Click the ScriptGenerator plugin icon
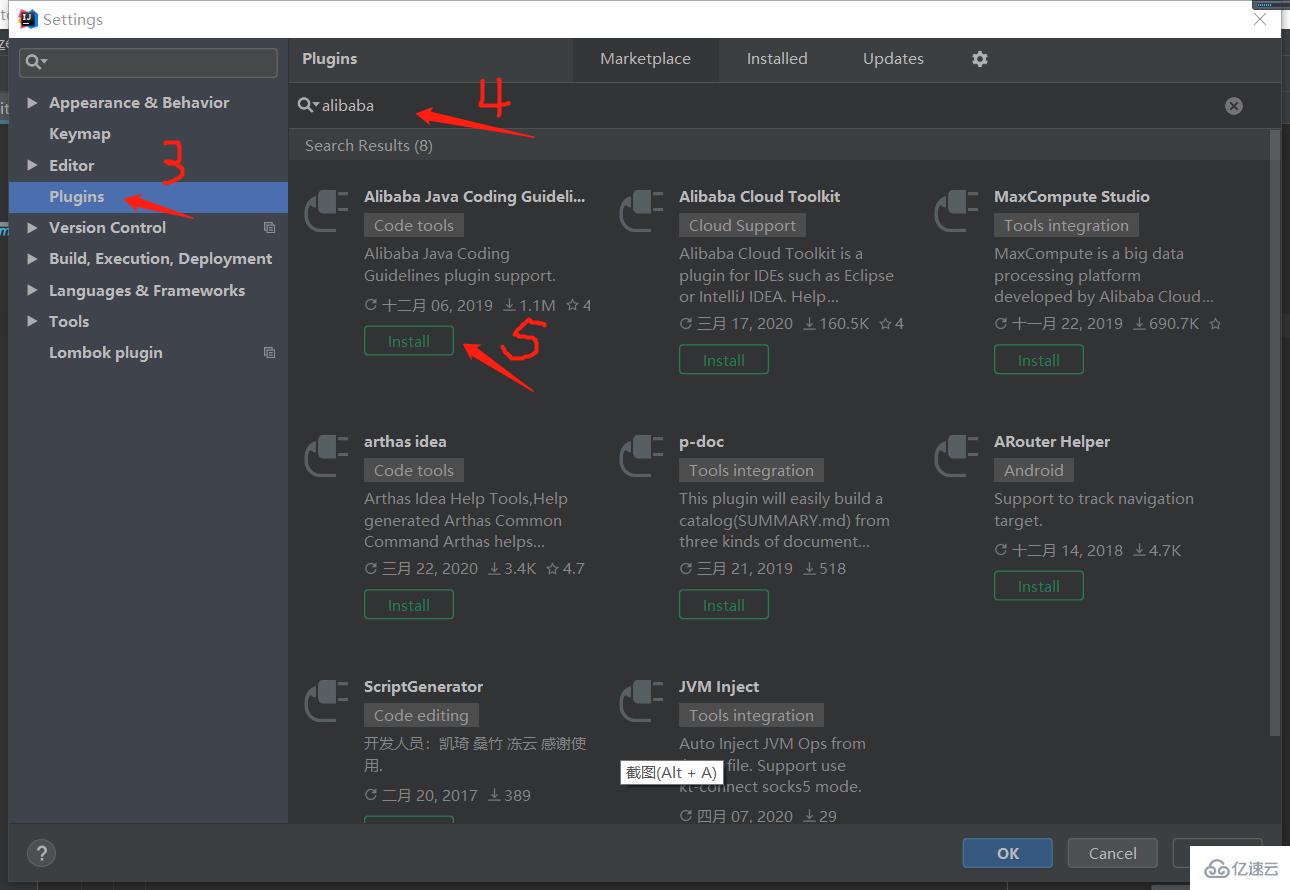1290x890 pixels. pyautogui.click(x=326, y=703)
